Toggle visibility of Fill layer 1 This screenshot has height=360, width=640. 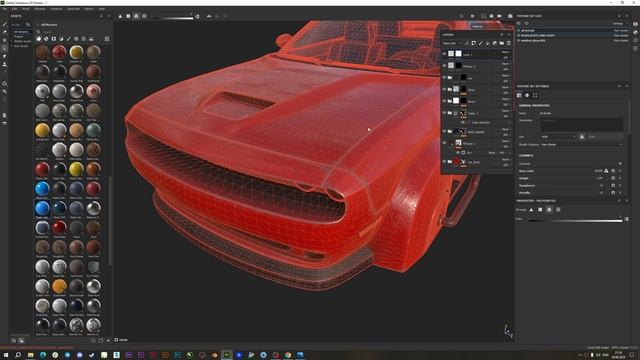(444, 143)
